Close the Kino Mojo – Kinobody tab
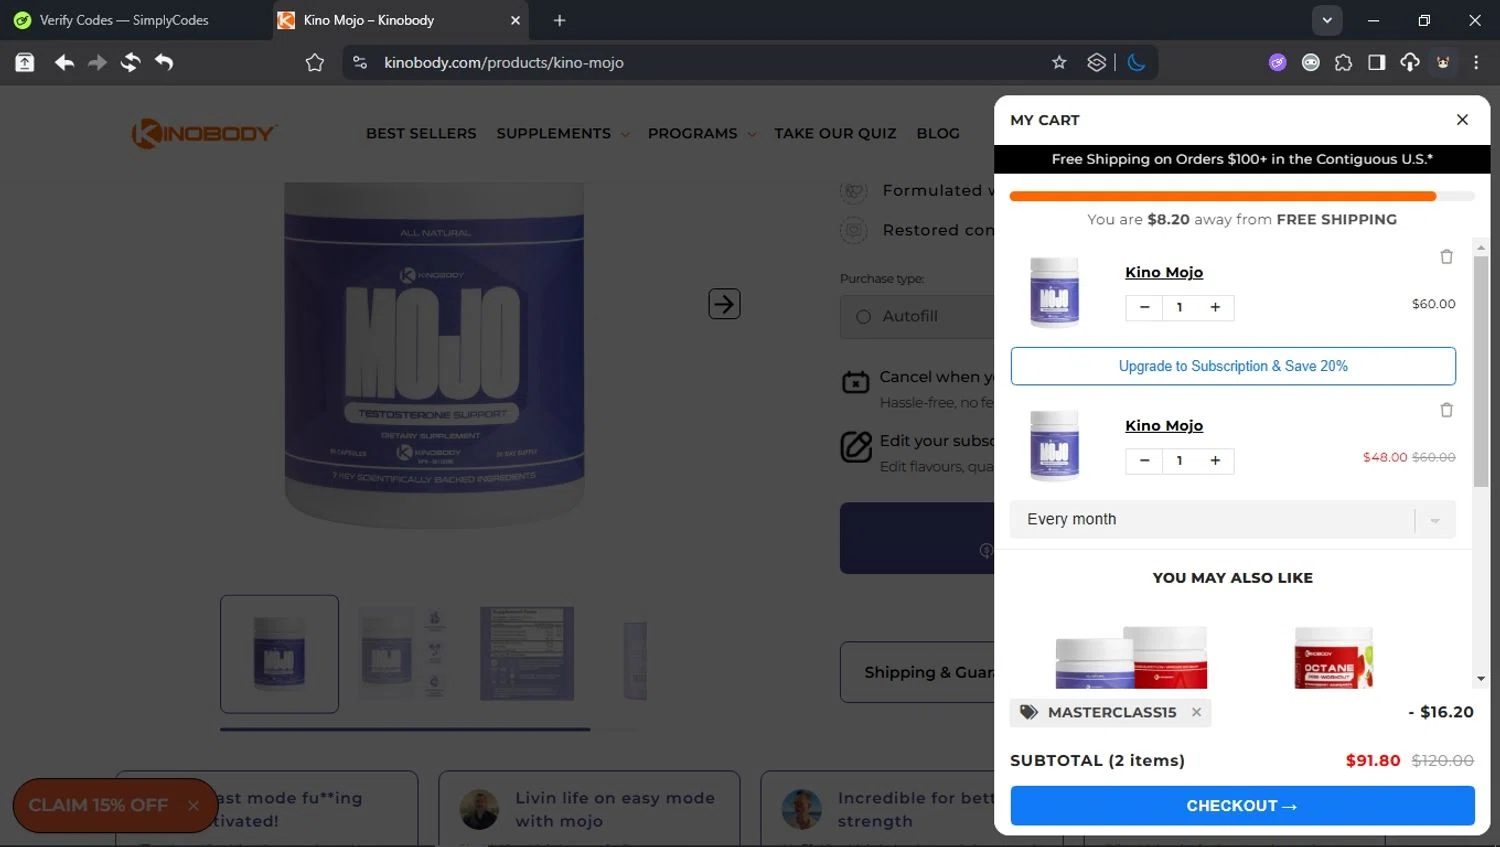The width and height of the screenshot is (1500, 847). (x=516, y=20)
